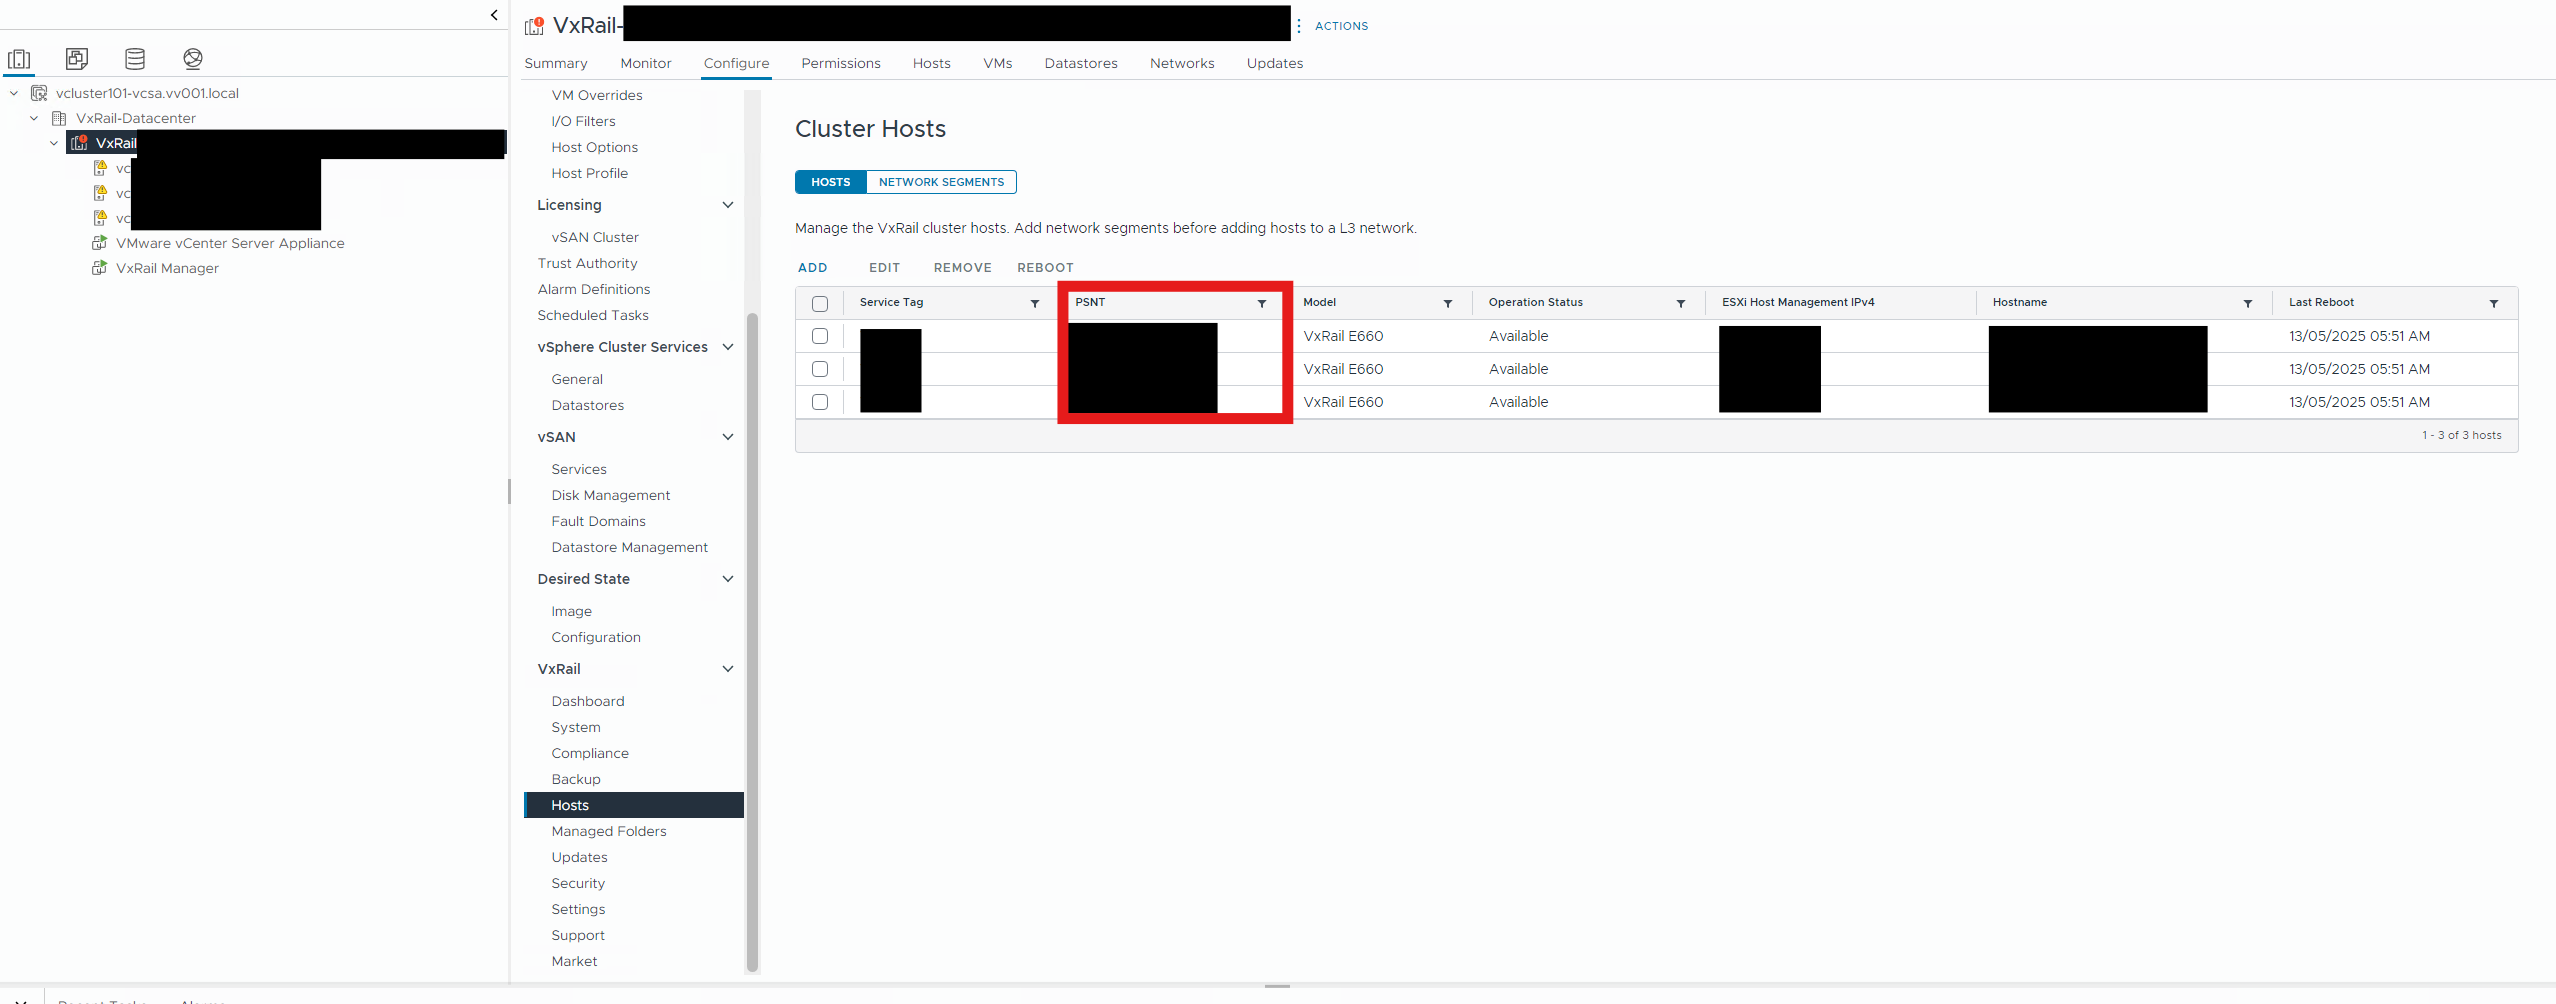
Task: Collapse the vSphere Cluster Services section
Action: pos(728,347)
